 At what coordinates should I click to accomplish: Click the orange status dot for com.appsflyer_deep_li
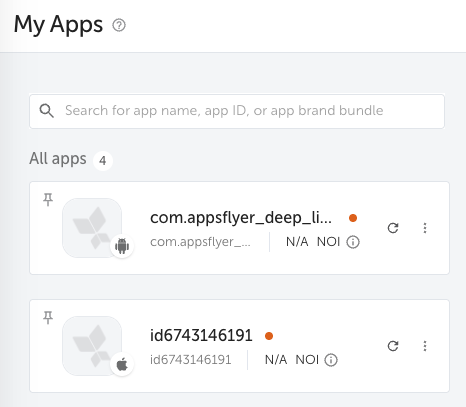click(x=353, y=218)
